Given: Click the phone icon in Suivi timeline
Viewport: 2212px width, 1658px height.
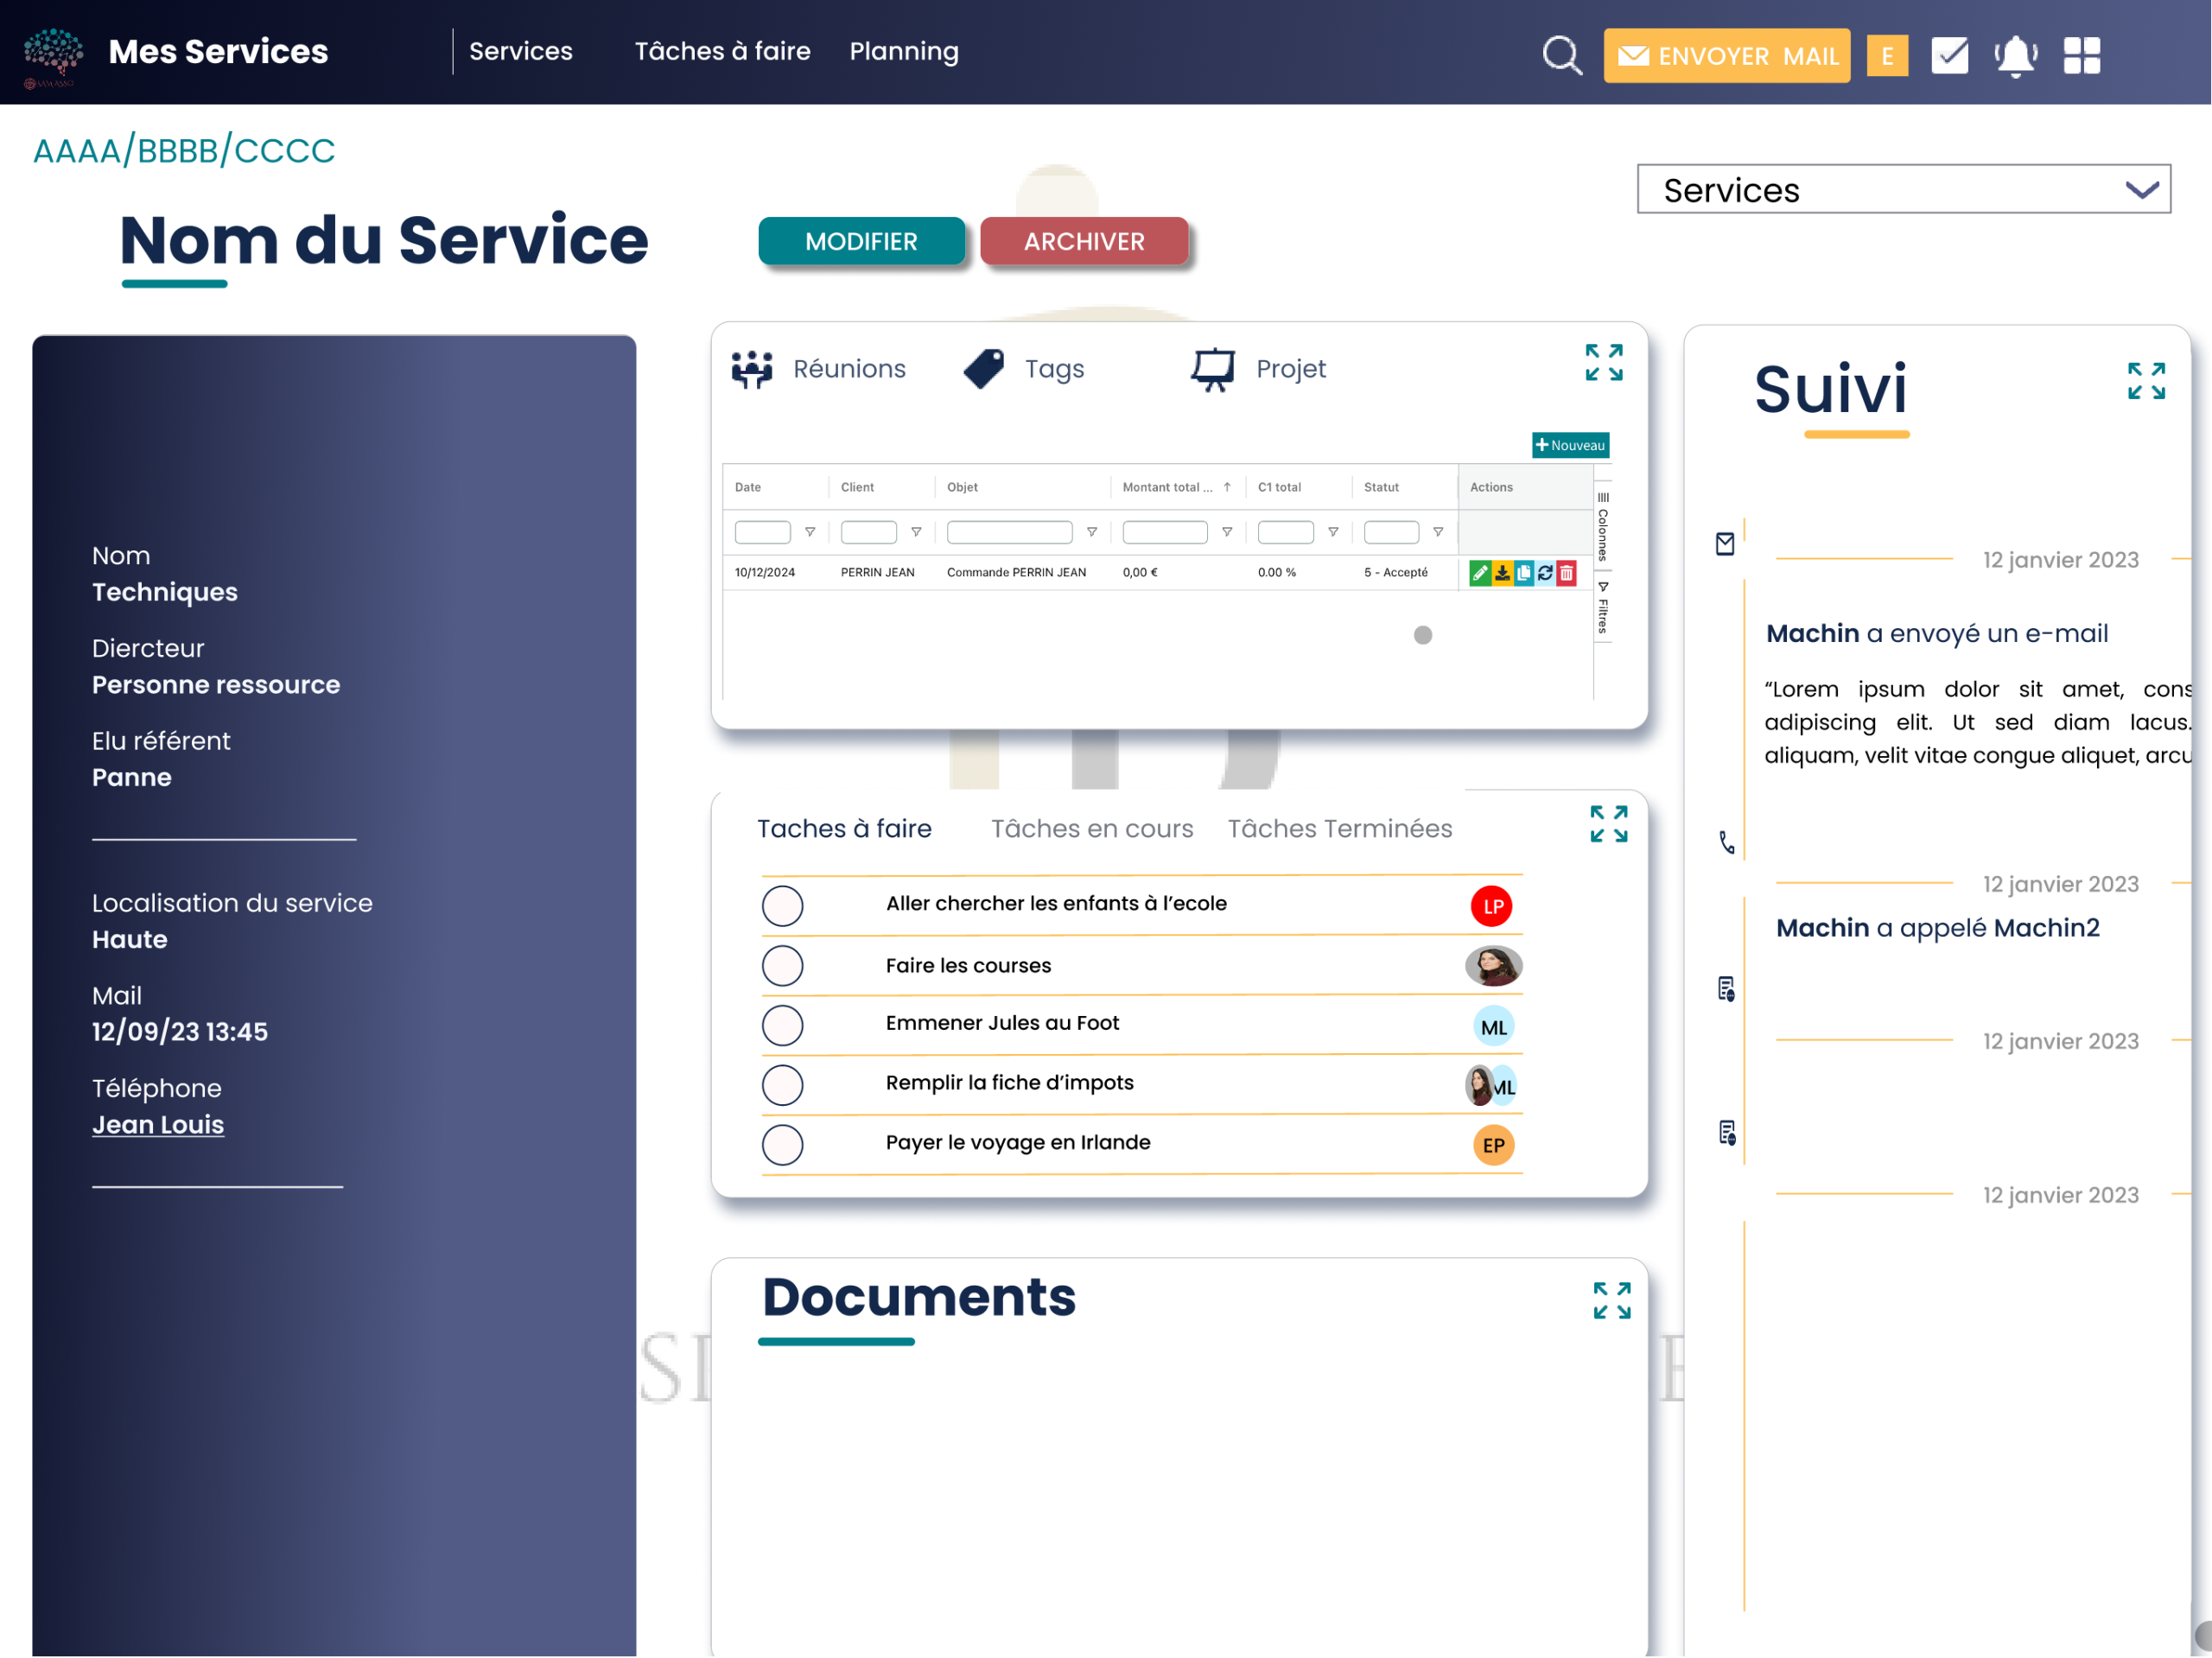Looking at the screenshot, I should pyautogui.click(x=1726, y=842).
